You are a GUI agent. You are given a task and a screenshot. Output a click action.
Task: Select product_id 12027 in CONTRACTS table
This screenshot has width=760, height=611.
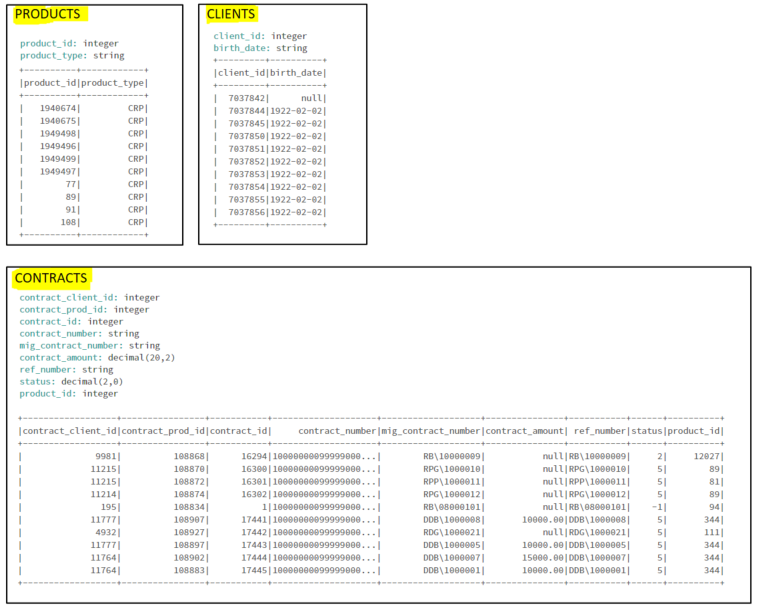704,456
